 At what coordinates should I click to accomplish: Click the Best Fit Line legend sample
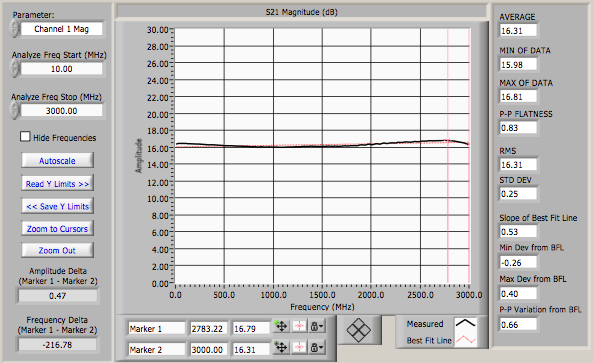pos(466,340)
